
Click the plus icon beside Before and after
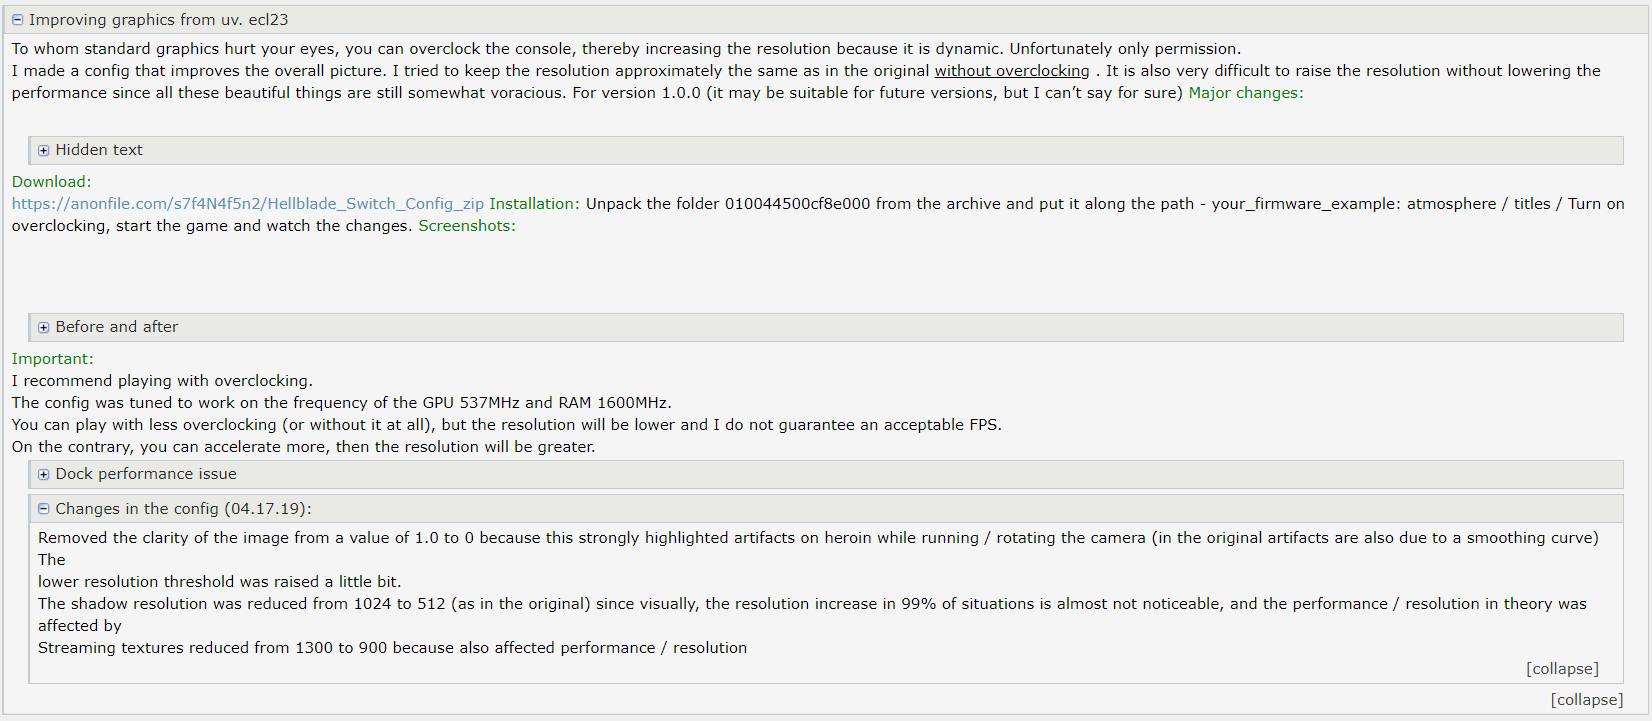click(x=43, y=327)
